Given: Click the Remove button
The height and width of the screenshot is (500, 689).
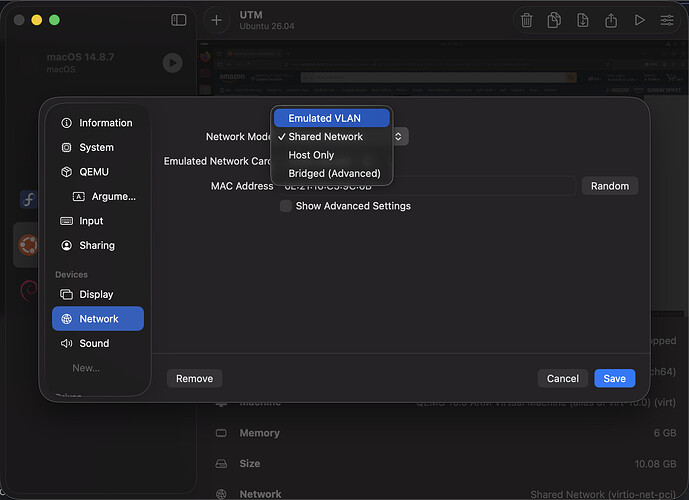Looking at the screenshot, I should pos(194,378).
